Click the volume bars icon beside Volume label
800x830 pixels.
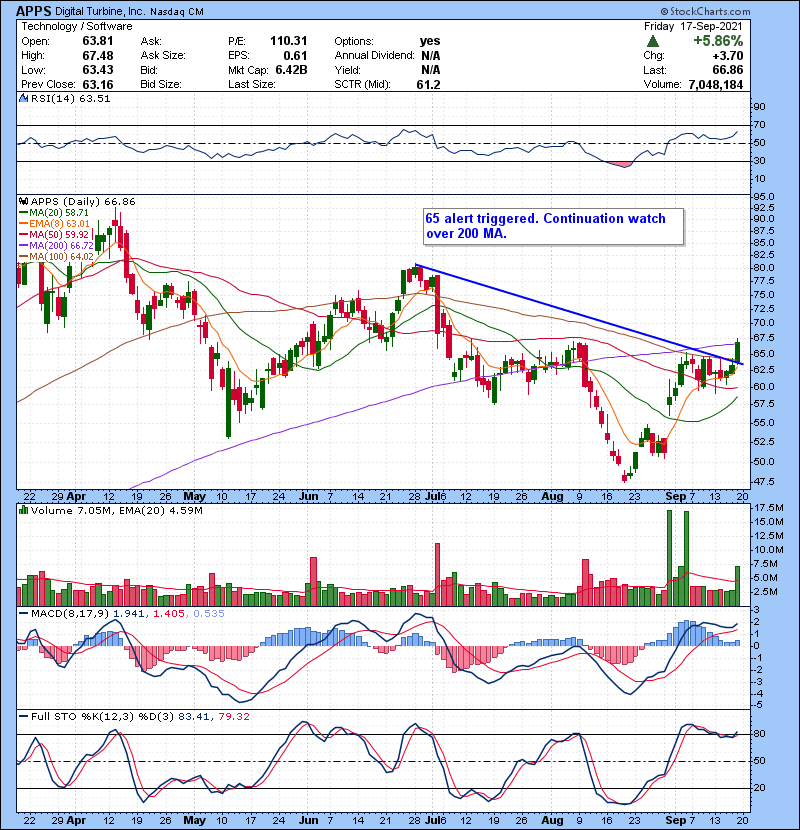point(23,510)
